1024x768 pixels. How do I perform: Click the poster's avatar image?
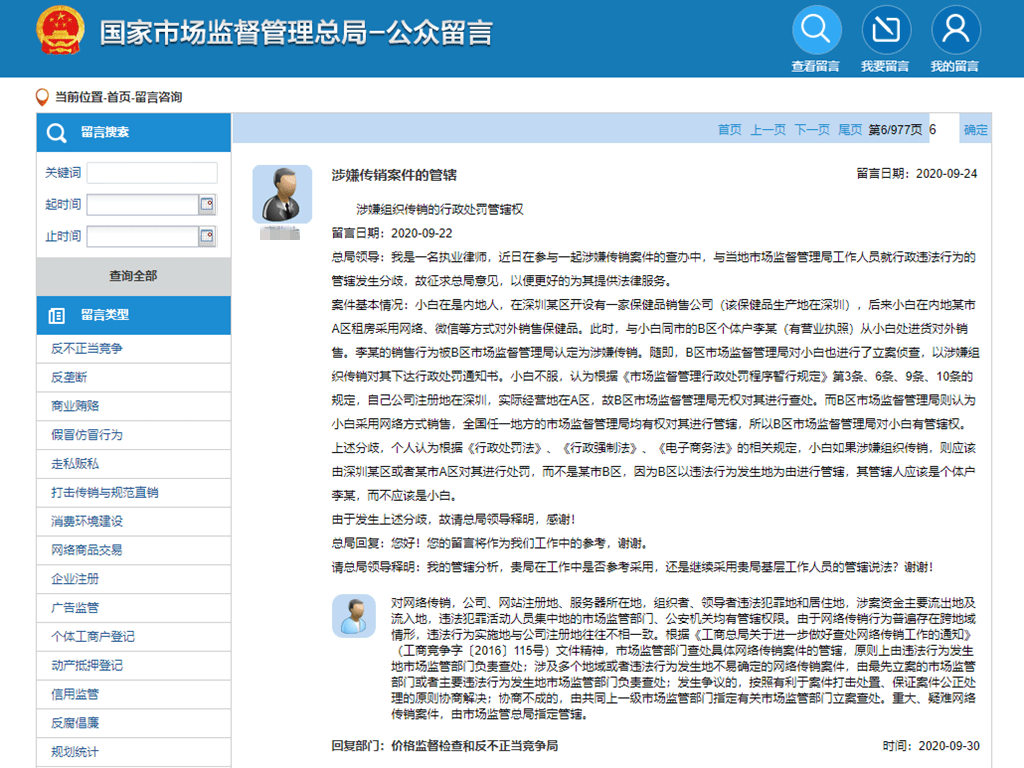coord(281,194)
